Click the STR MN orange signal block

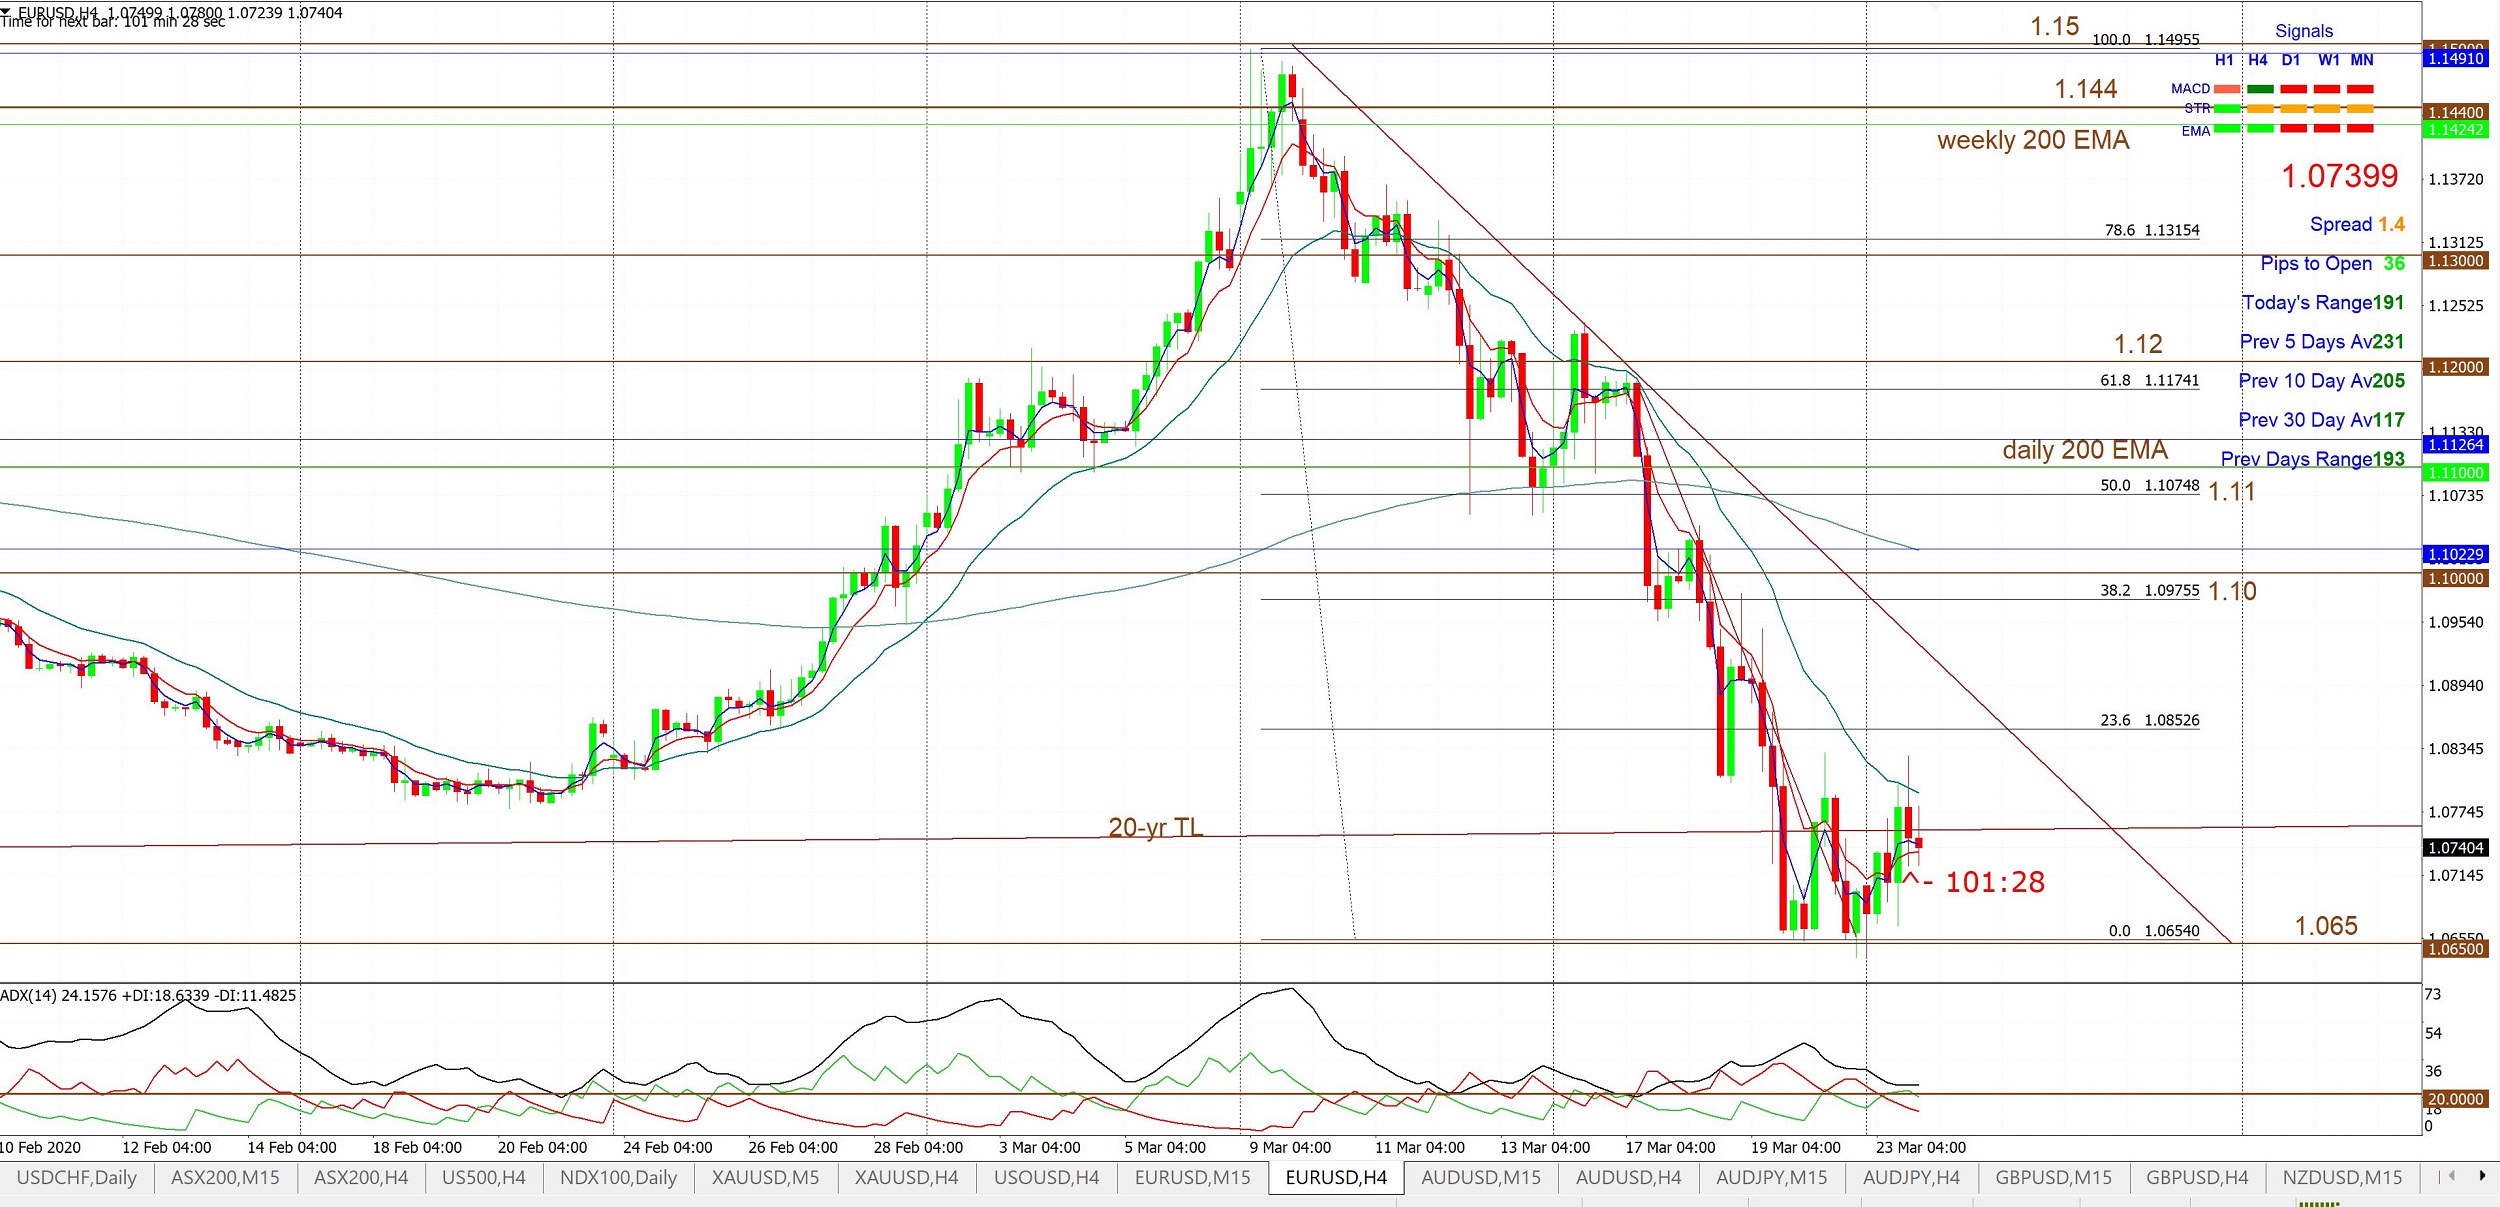coord(2361,108)
